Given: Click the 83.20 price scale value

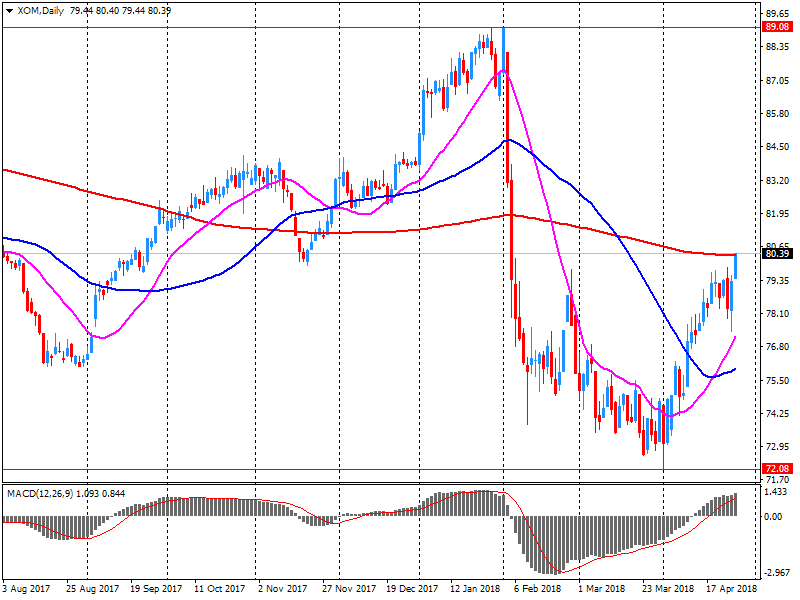Looking at the screenshot, I should point(777,181).
